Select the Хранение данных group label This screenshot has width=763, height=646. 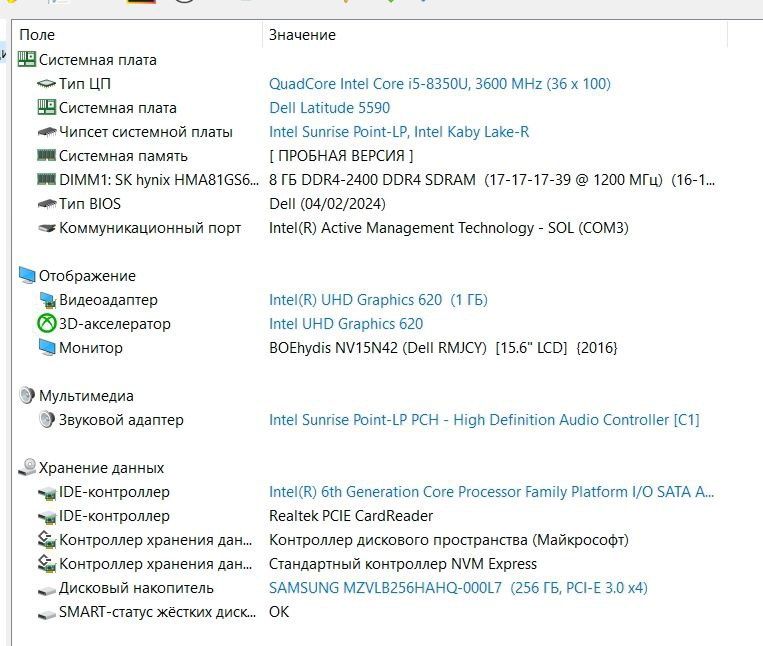[x=101, y=467]
